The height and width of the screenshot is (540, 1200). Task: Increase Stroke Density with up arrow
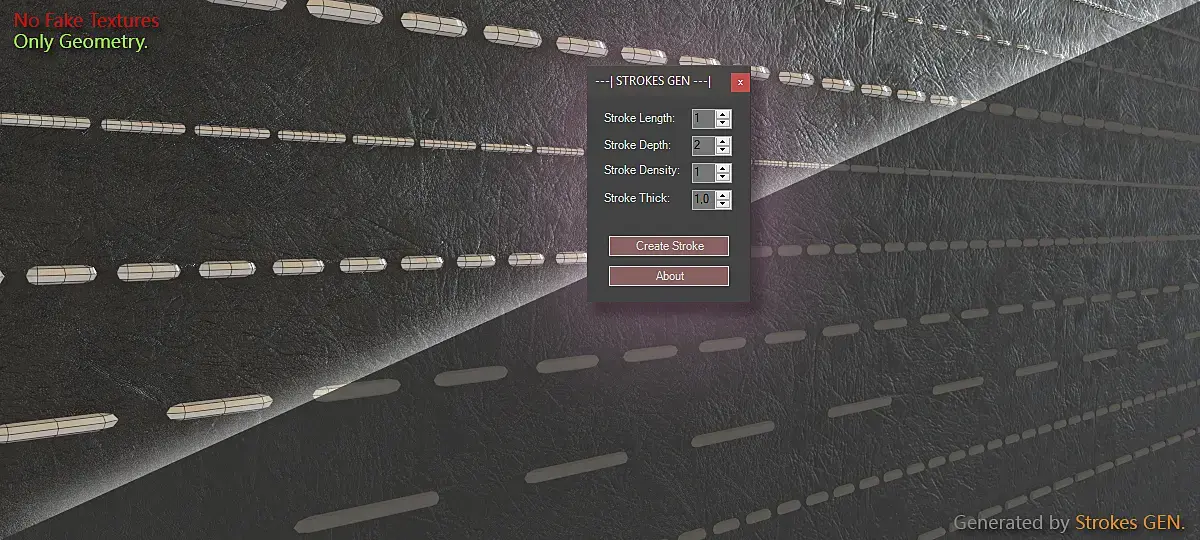point(723,168)
